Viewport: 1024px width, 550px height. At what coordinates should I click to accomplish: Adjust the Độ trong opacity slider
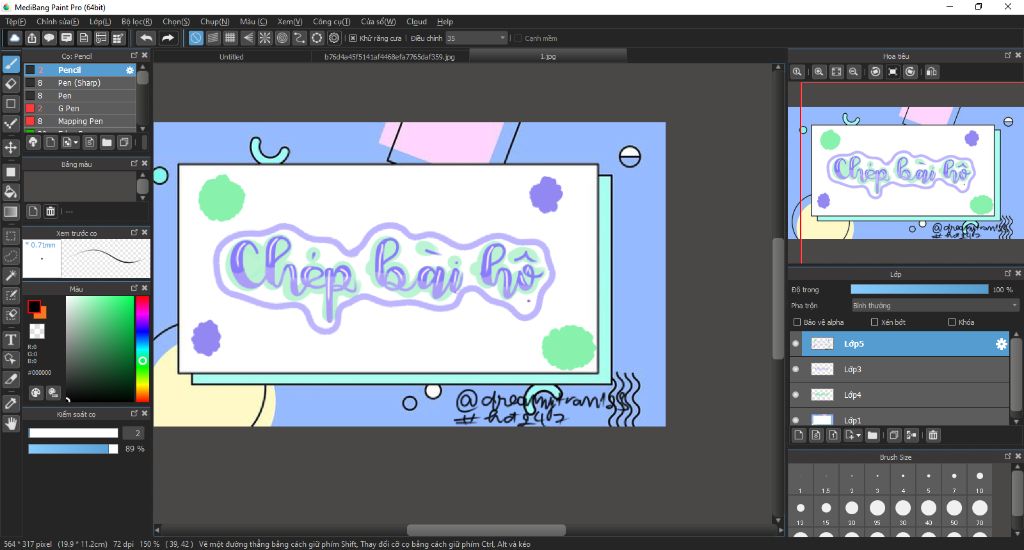click(x=920, y=289)
